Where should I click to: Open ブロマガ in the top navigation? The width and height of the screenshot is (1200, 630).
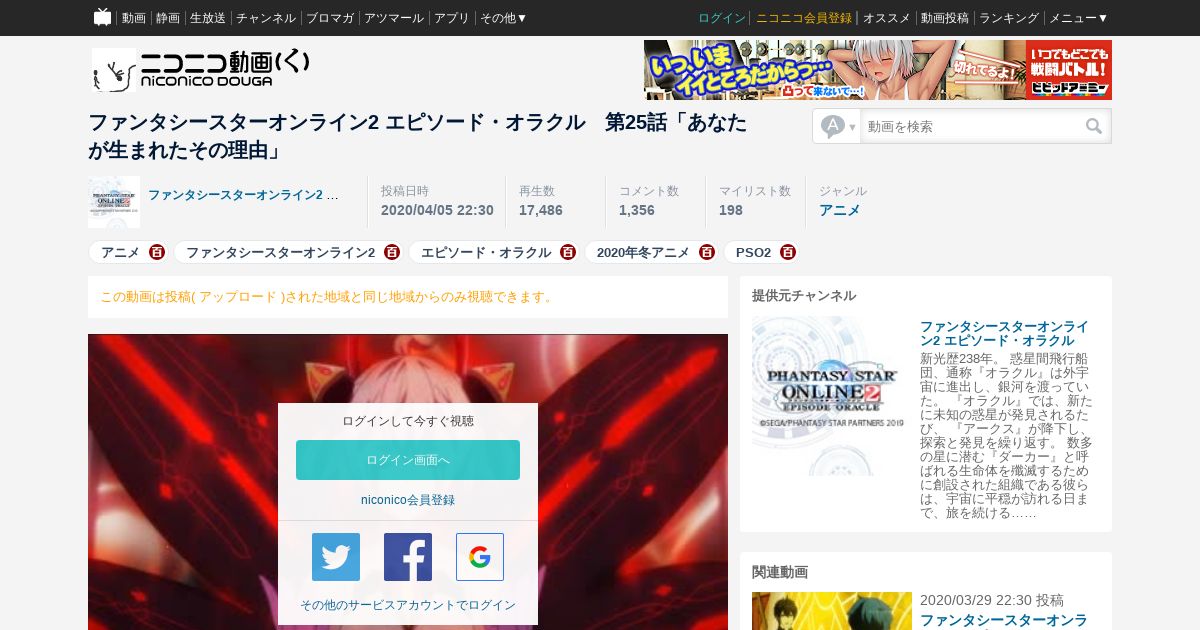coord(330,18)
